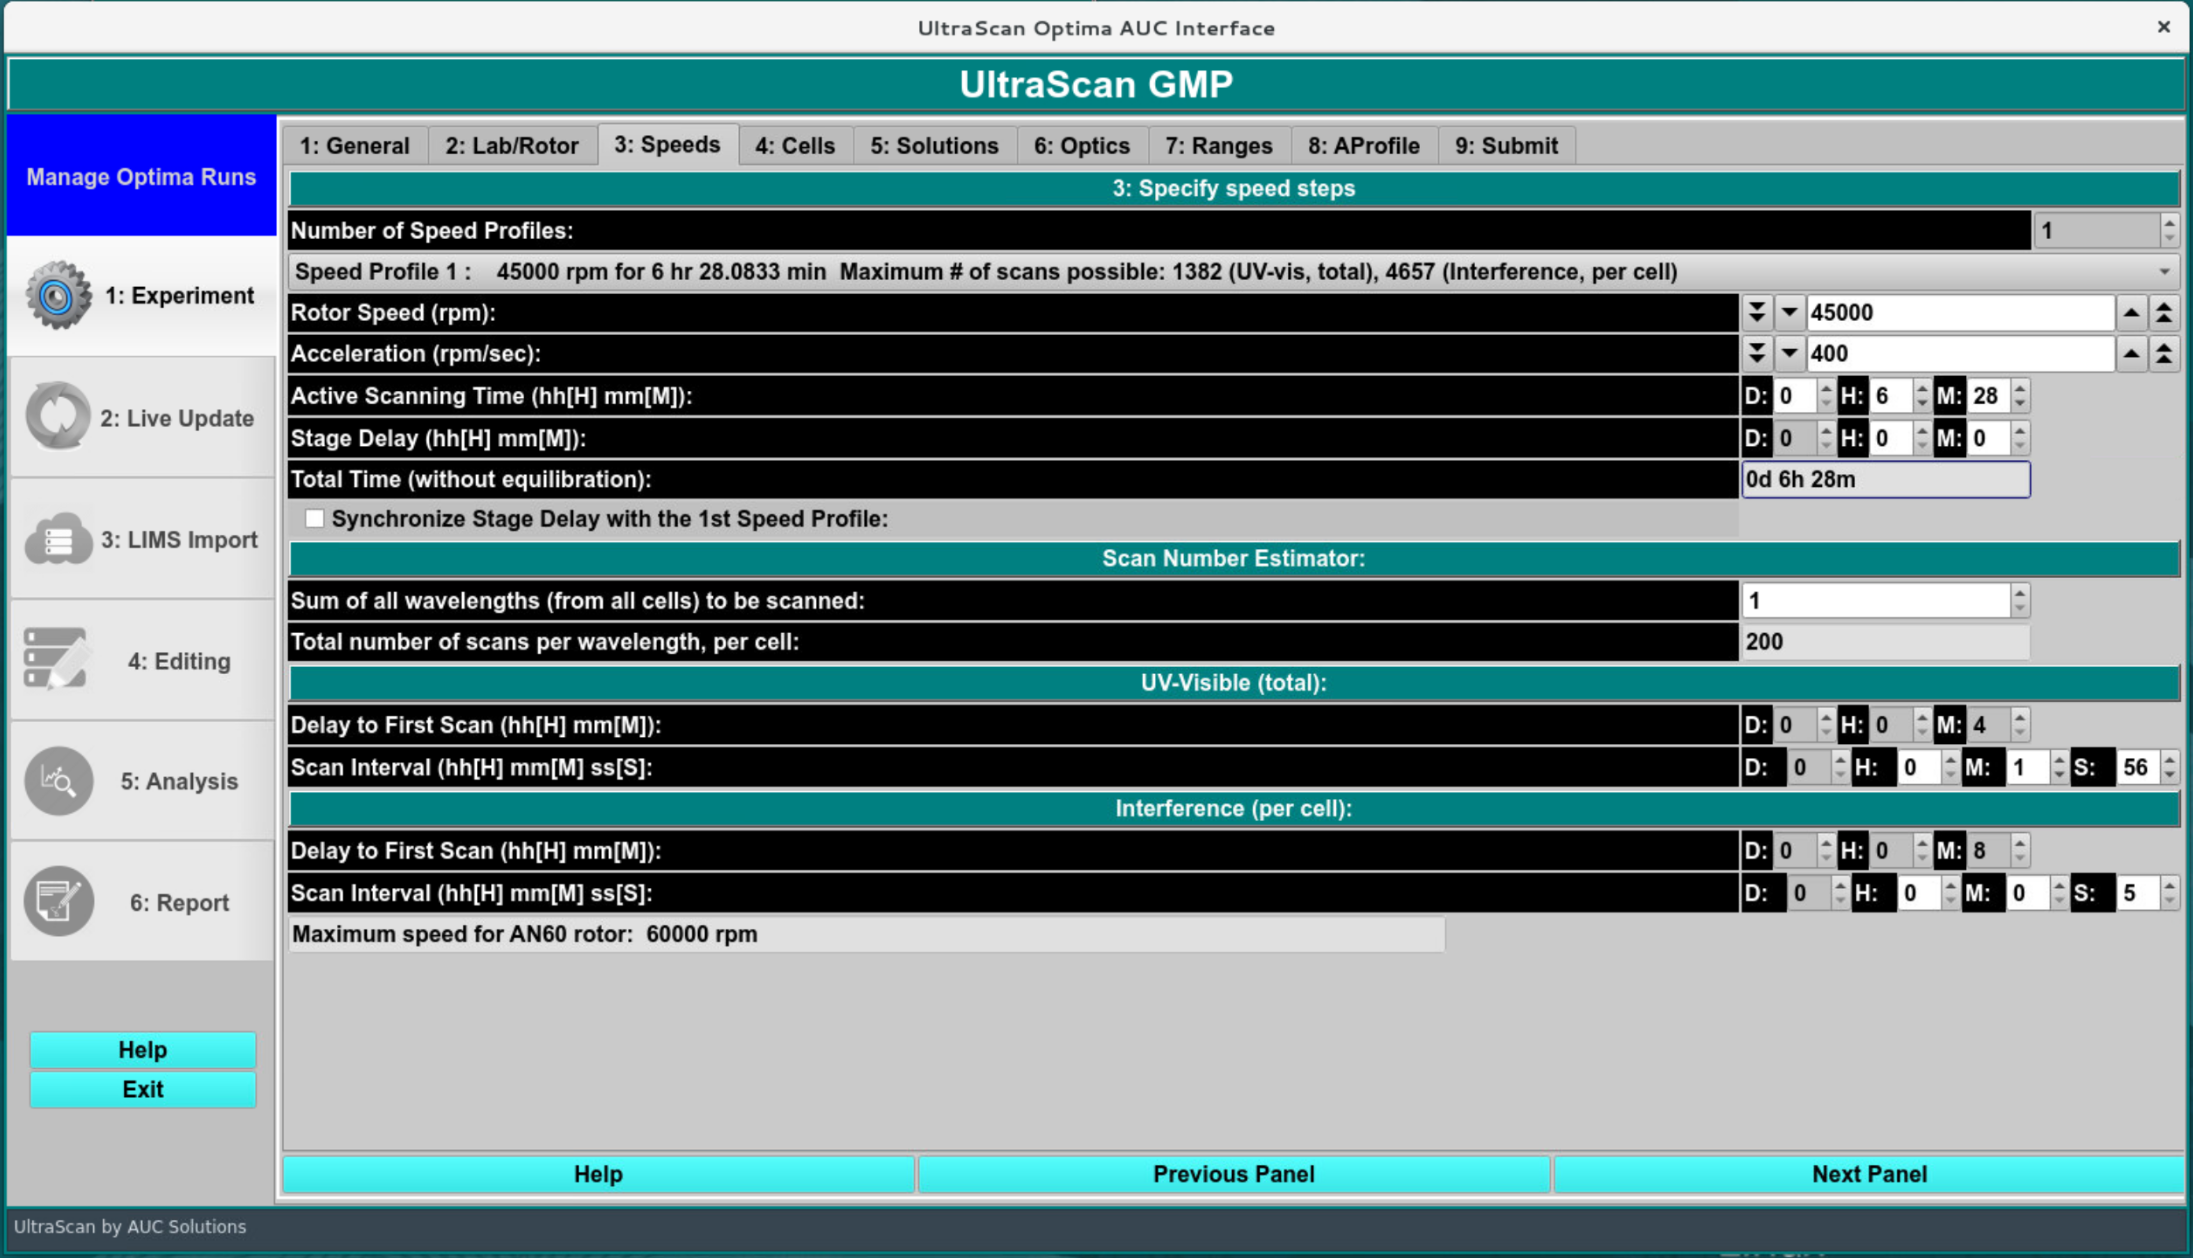
Task: Increase Active Scanning Time hours
Action: [x=1921, y=389]
